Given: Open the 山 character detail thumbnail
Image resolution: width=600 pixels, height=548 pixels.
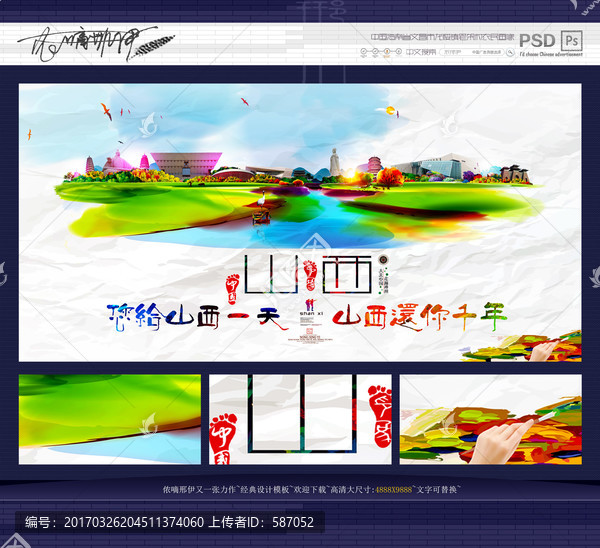Looking at the screenshot, I should (x=300, y=419).
